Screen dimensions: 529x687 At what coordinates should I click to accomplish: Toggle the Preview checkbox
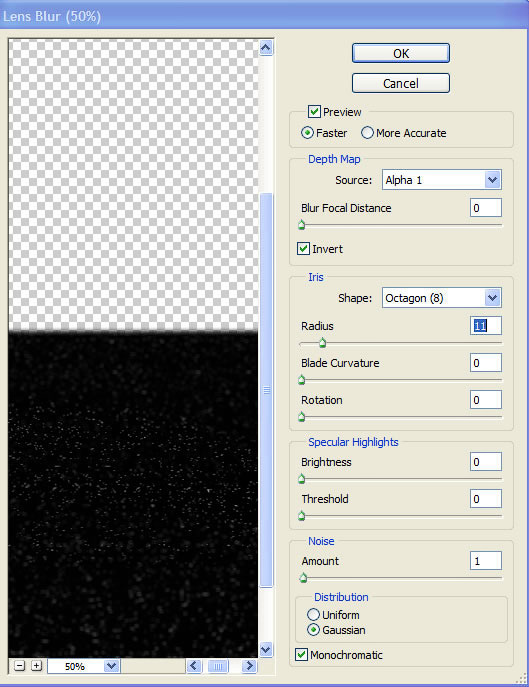(x=314, y=112)
